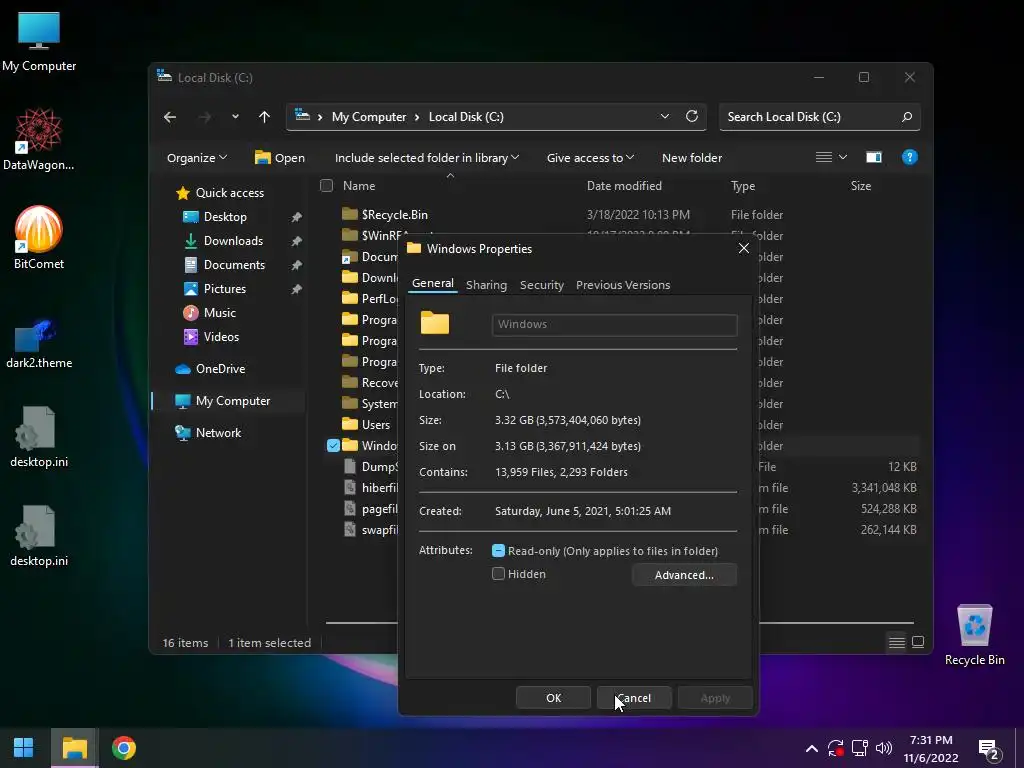Click OK in Properties dialog
The height and width of the screenshot is (768, 1024).
coord(553,697)
